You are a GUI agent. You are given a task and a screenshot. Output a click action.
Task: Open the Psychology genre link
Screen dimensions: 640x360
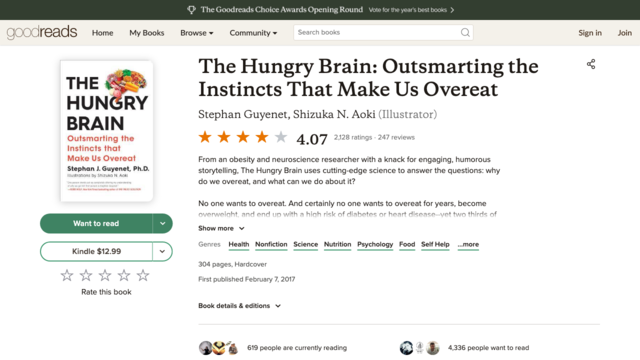375,244
